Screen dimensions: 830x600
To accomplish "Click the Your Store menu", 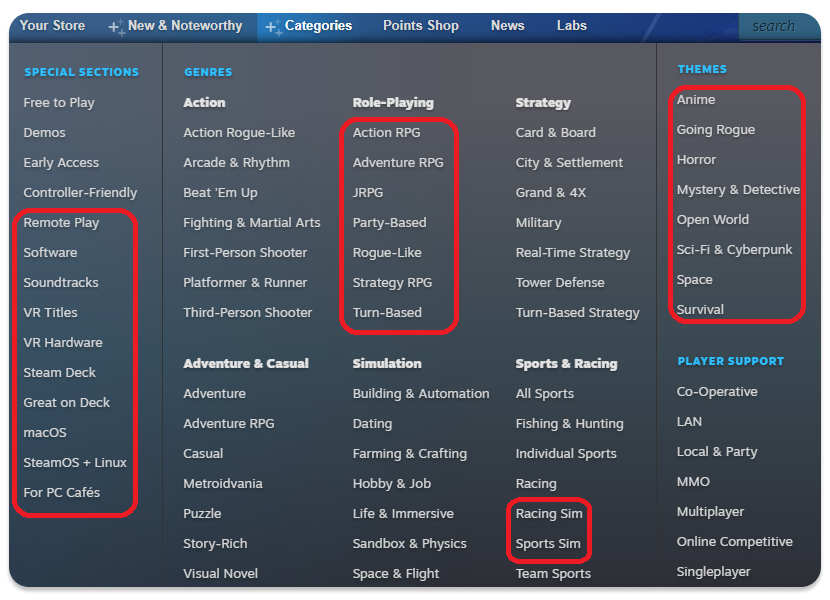I will pos(52,26).
